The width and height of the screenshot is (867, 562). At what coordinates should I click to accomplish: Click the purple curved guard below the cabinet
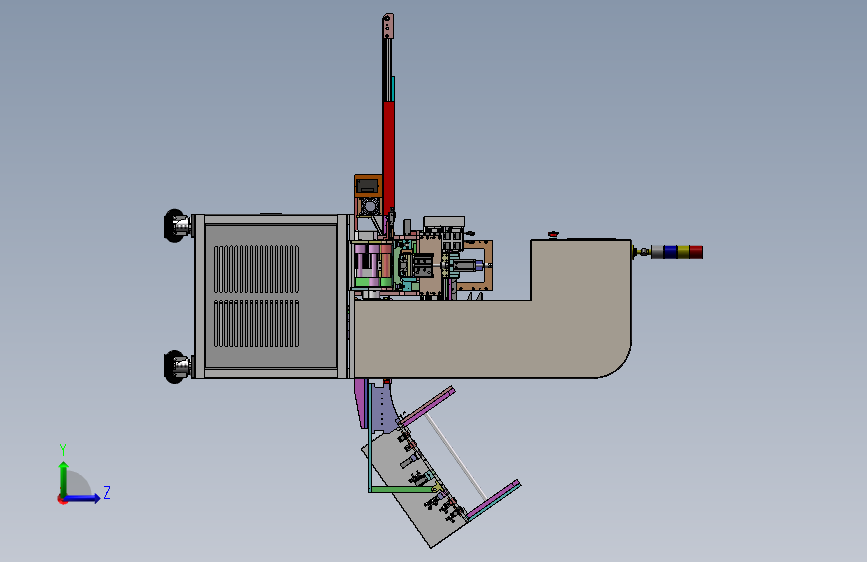click(x=361, y=404)
